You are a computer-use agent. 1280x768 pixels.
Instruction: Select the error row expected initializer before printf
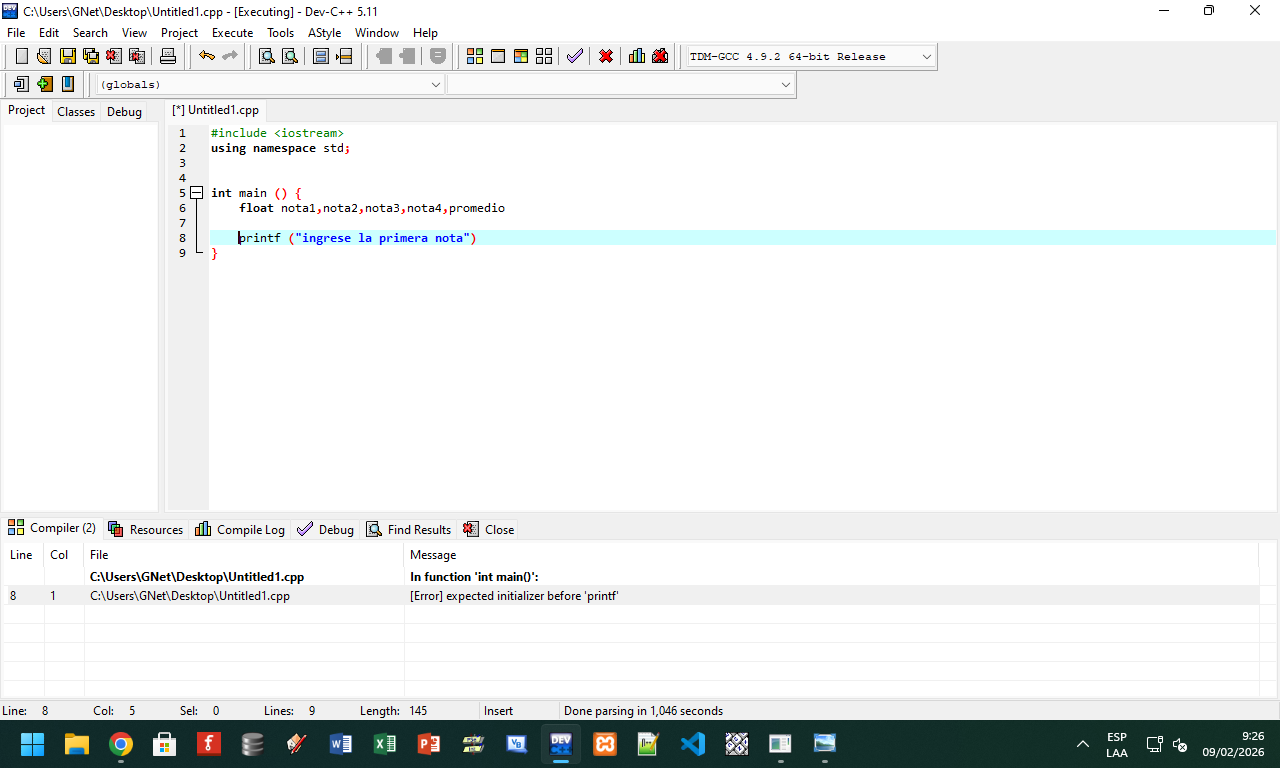[x=514, y=596]
